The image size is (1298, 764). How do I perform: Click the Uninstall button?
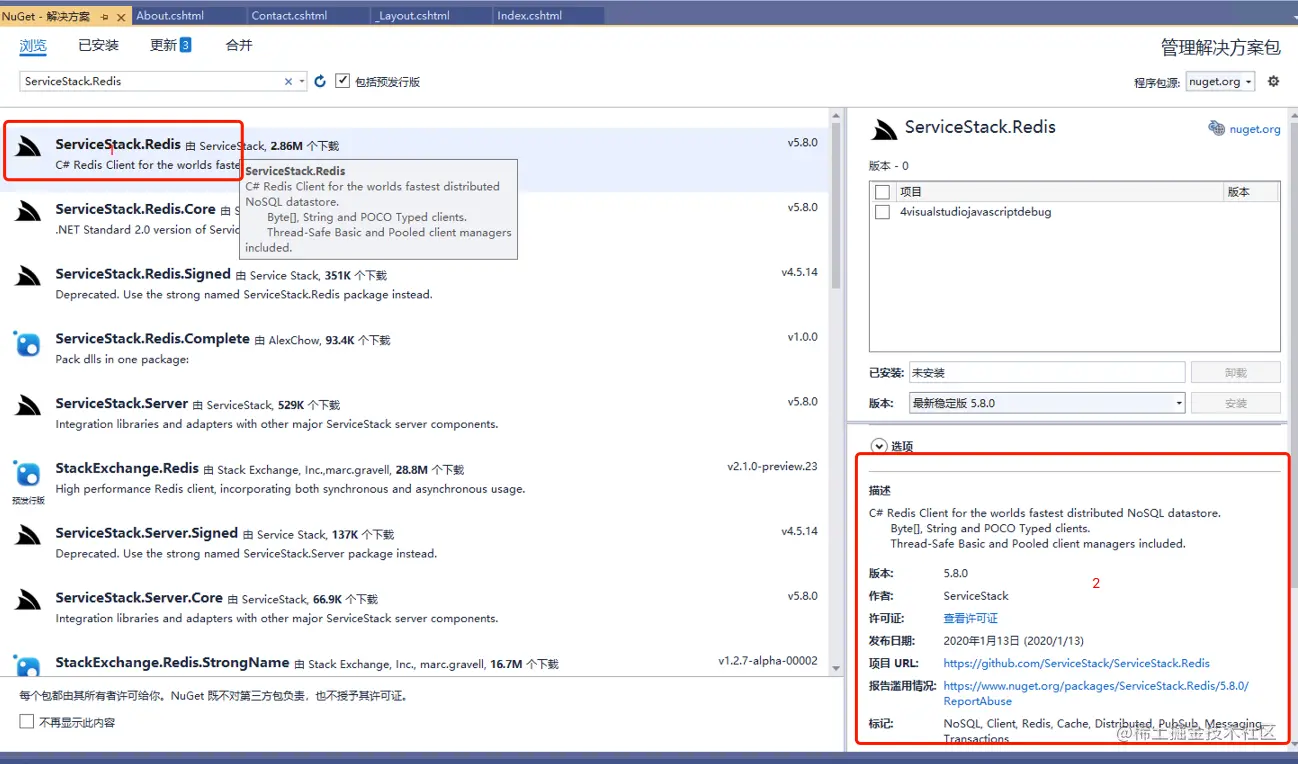click(x=1235, y=372)
